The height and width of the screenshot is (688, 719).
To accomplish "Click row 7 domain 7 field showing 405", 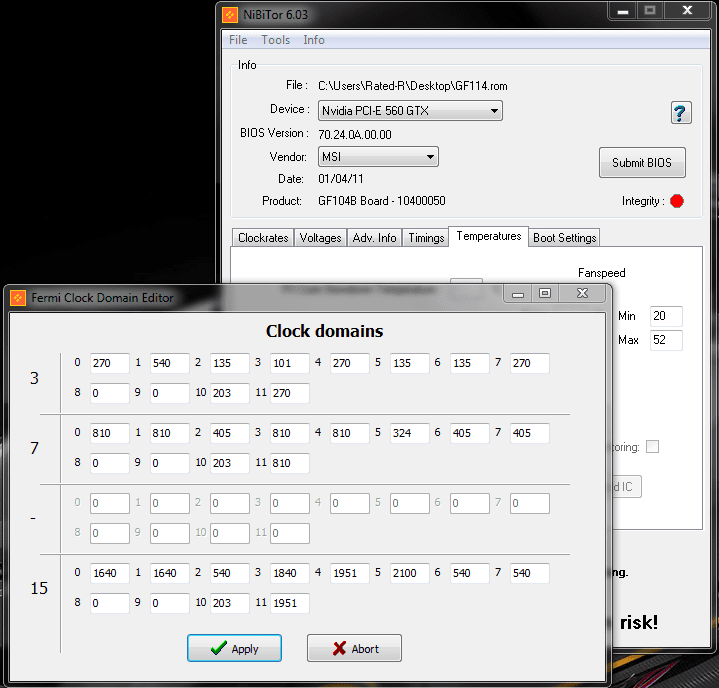I will pyautogui.click(x=530, y=433).
